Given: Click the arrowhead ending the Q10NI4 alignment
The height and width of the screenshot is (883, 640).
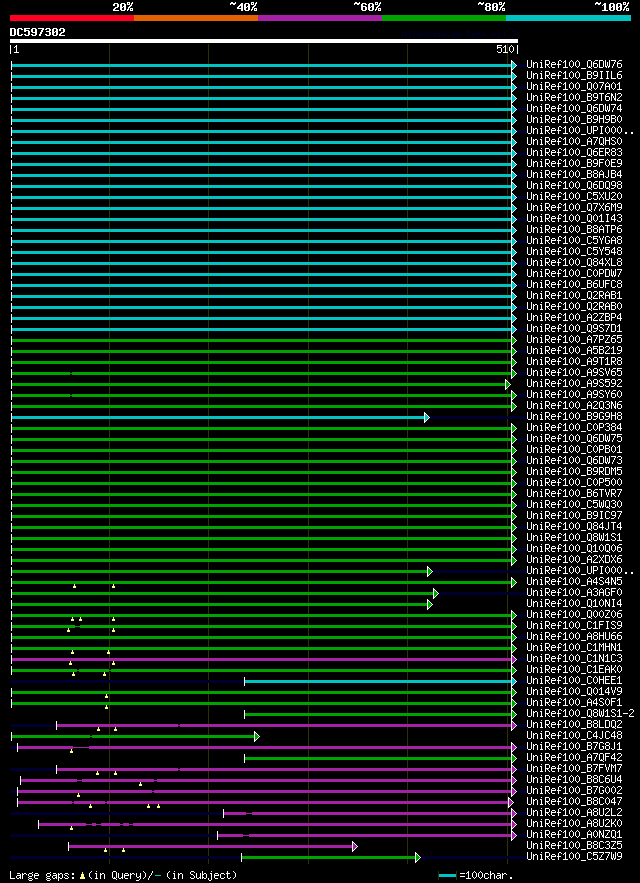Looking at the screenshot, I should tap(429, 604).
